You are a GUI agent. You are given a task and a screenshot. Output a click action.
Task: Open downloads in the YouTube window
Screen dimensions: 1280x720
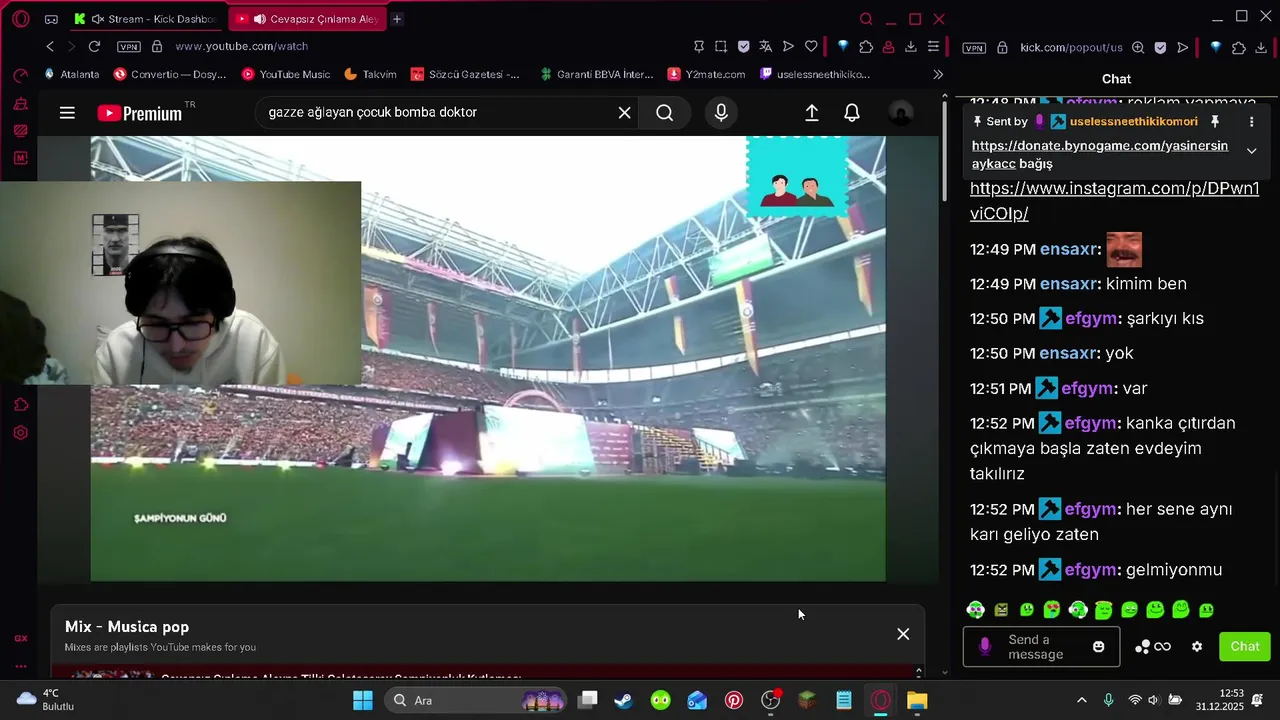910,46
